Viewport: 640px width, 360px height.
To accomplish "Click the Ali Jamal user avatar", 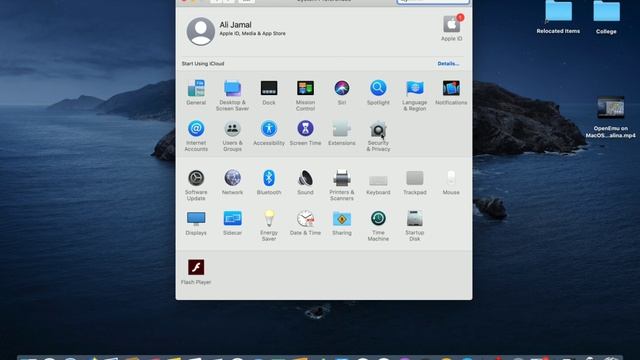I will coord(200,31).
